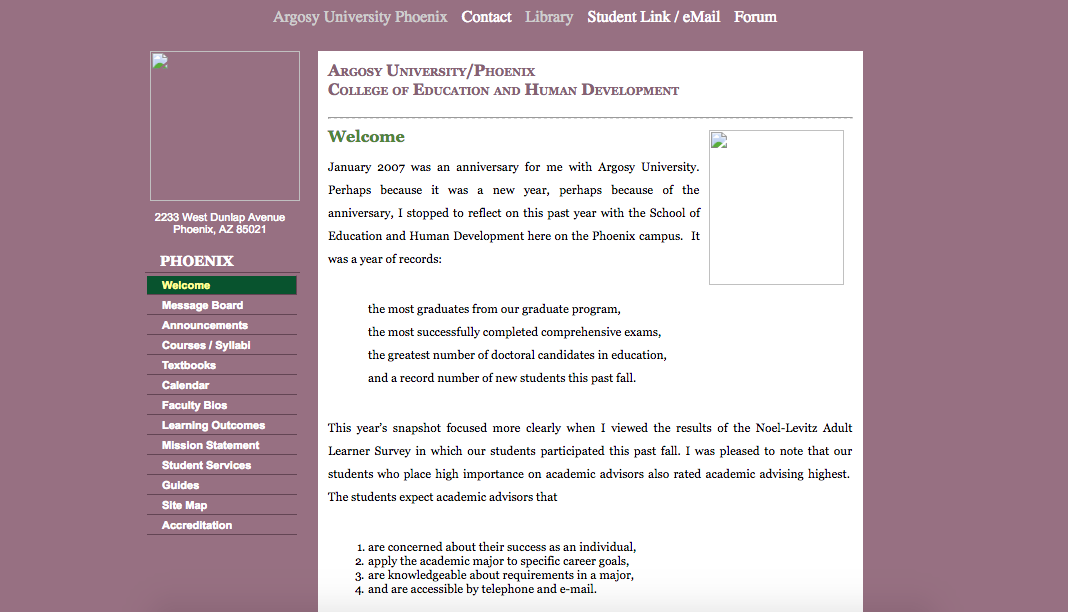Image resolution: width=1068 pixels, height=612 pixels.
Task: Click list item 'apply the academic major'
Action: (x=499, y=561)
